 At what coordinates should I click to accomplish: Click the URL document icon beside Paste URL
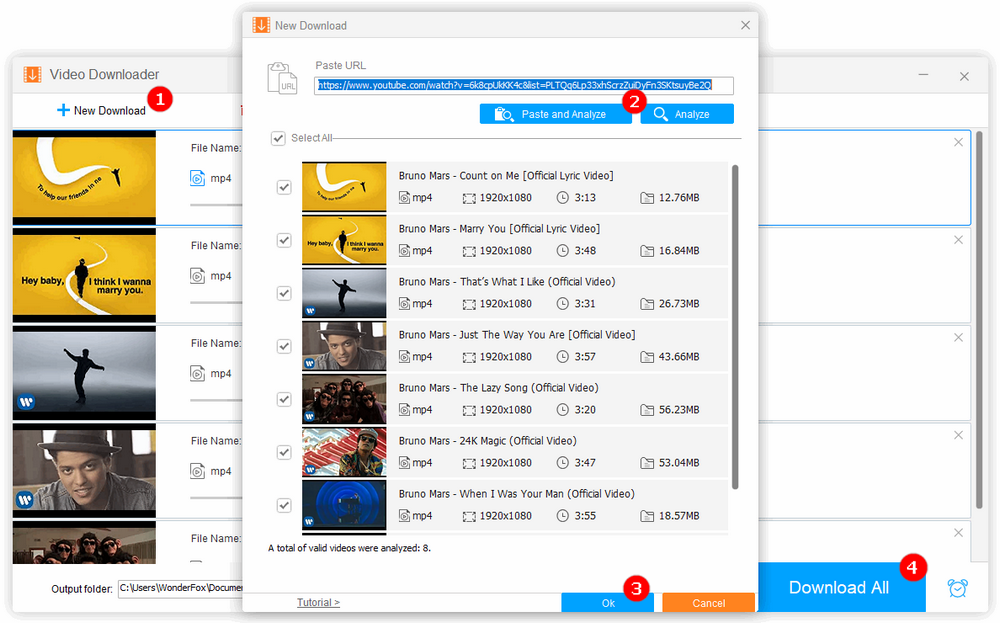283,78
